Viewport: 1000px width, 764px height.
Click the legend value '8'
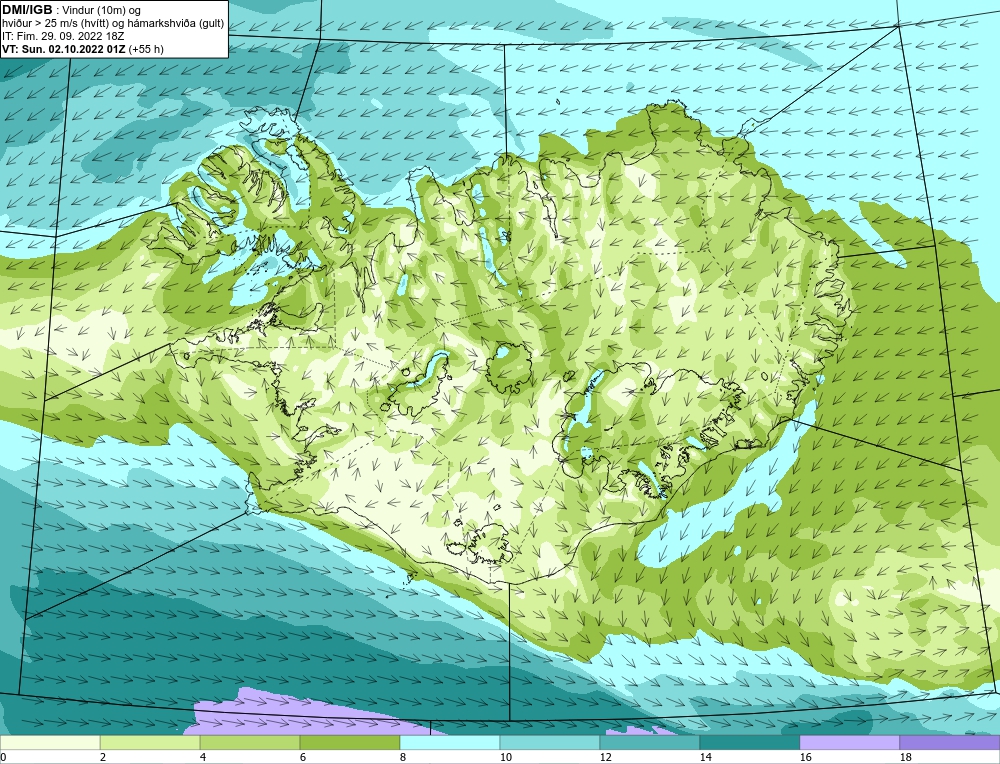tap(403, 757)
